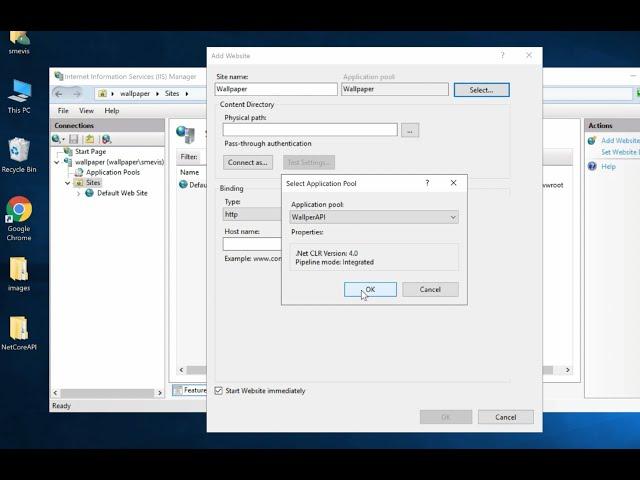
Task: Open Help menu in IIS Manager
Action: coord(111,111)
